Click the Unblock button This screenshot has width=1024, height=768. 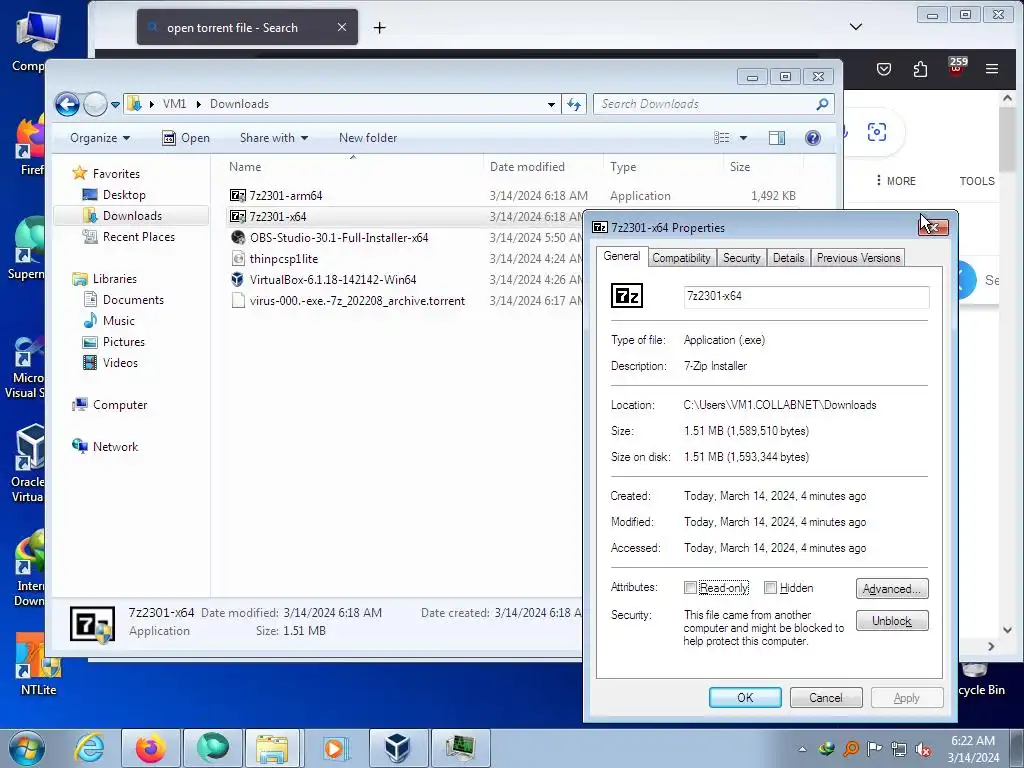tap(892, 621)
